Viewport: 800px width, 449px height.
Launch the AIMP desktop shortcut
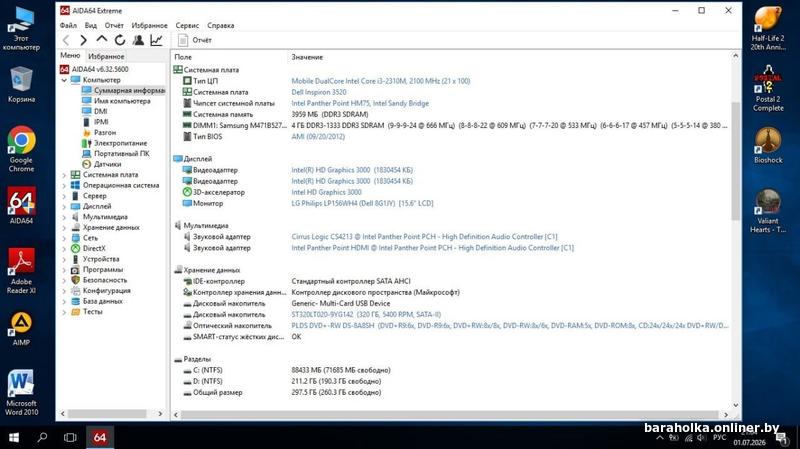tap(21, 329)
